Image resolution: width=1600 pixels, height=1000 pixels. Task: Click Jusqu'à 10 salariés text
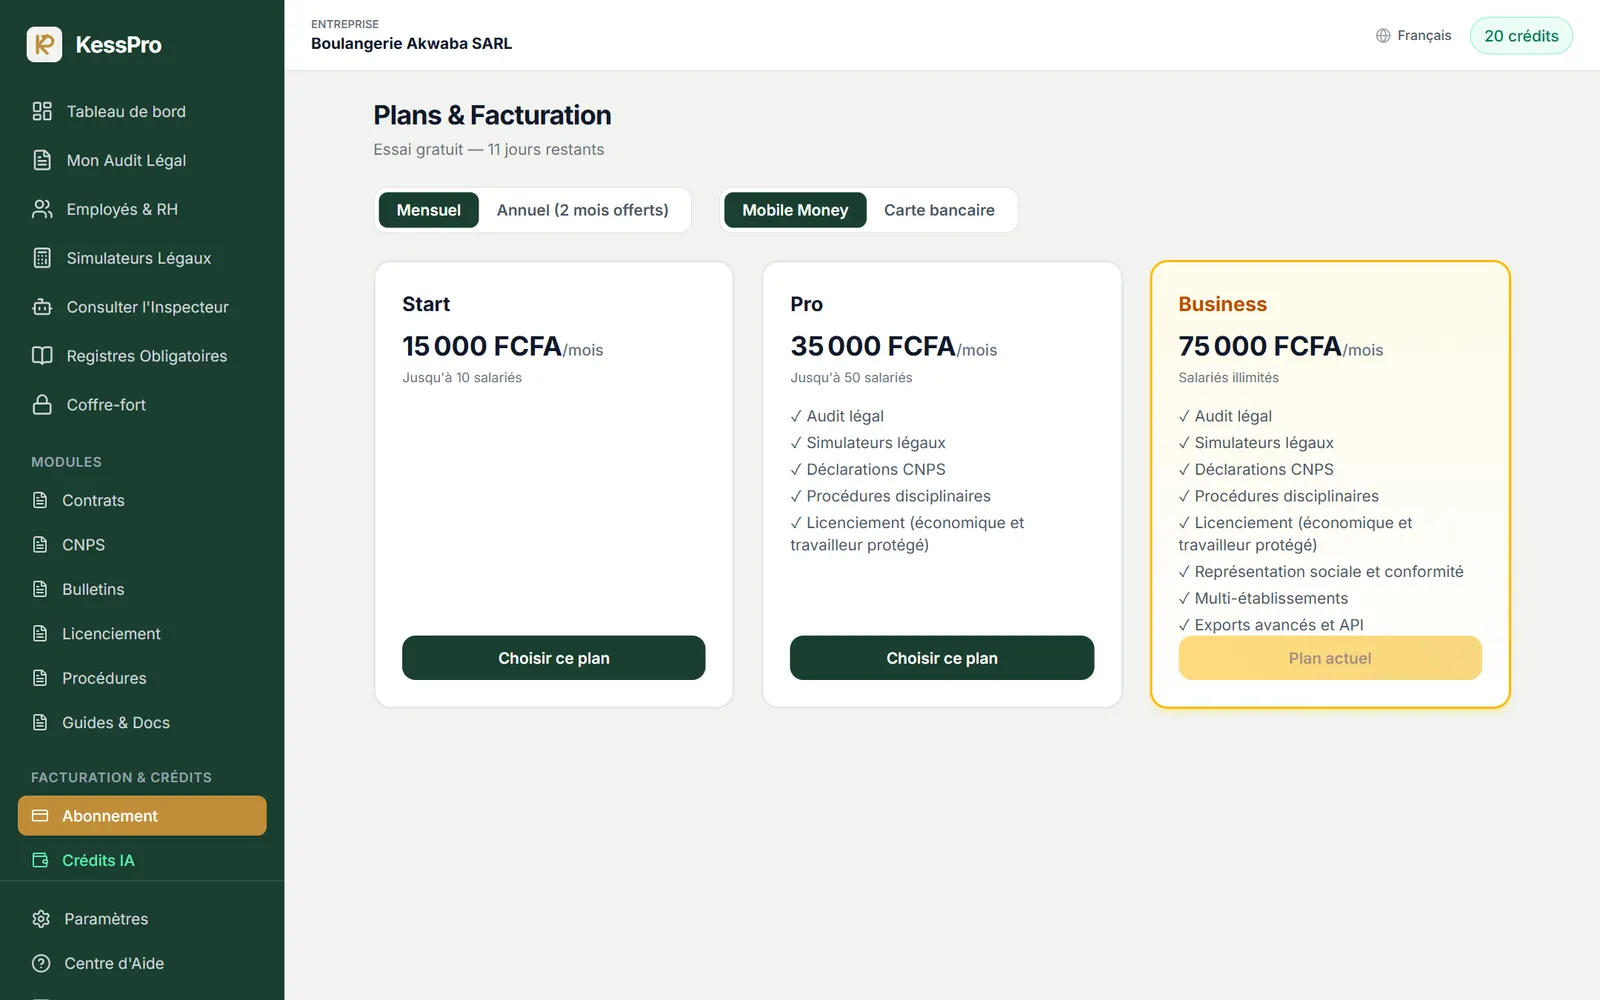click(x=462, y=378)
